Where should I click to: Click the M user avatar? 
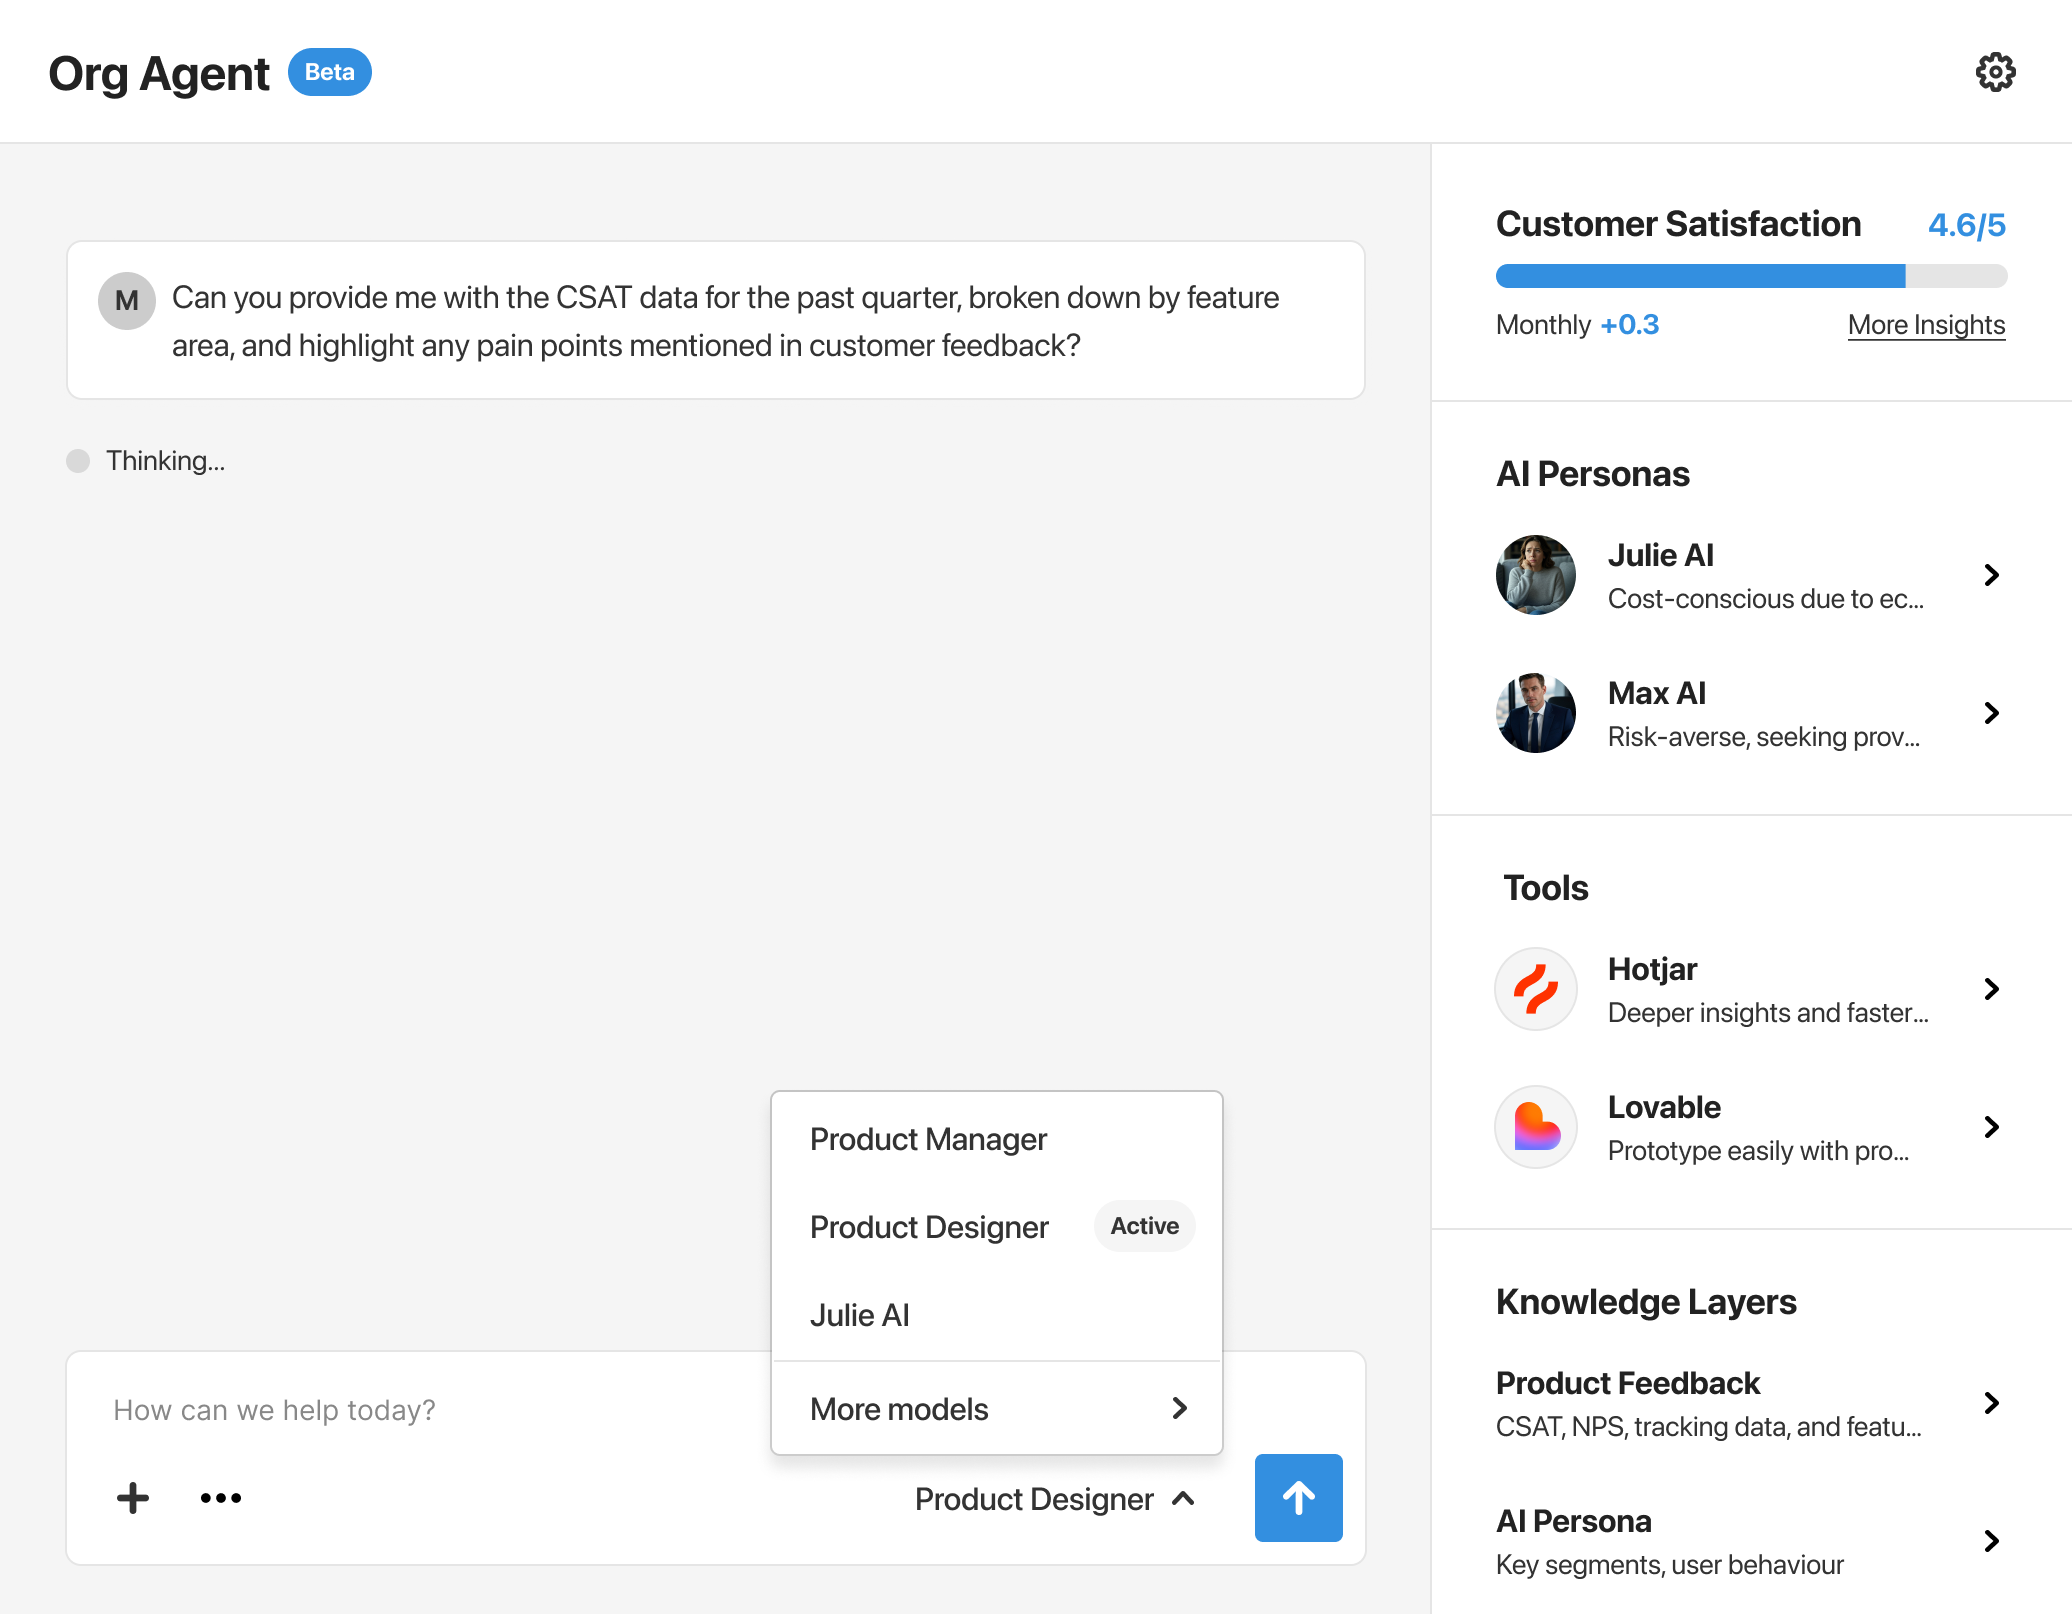(x=127, y=300)
